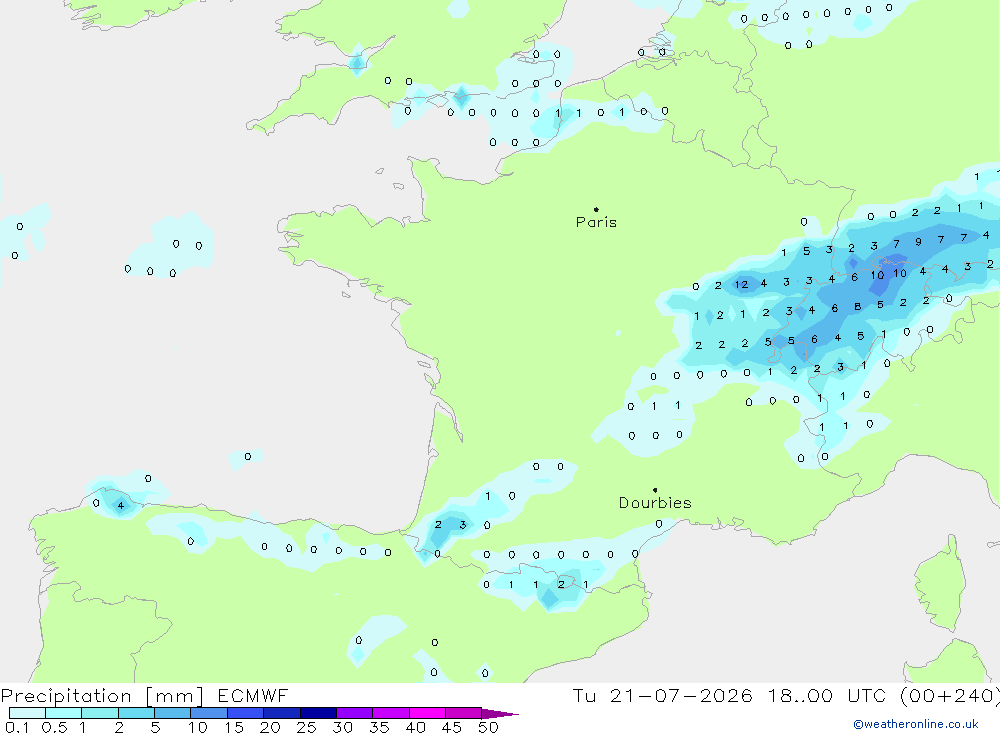Click the precipitation value 12 on the map
Screen dimensions: 1000x733
(741, 285)
